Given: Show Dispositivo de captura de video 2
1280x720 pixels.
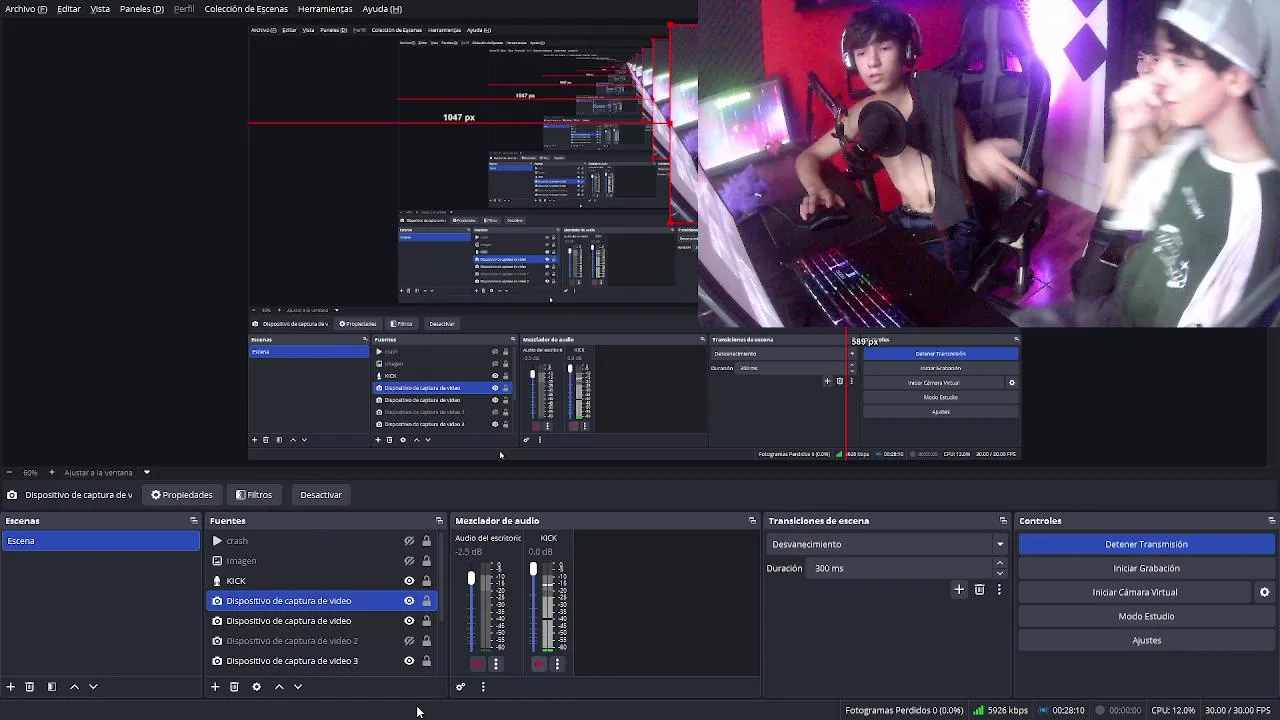Looking at the screenshot, I should point(409,641).
